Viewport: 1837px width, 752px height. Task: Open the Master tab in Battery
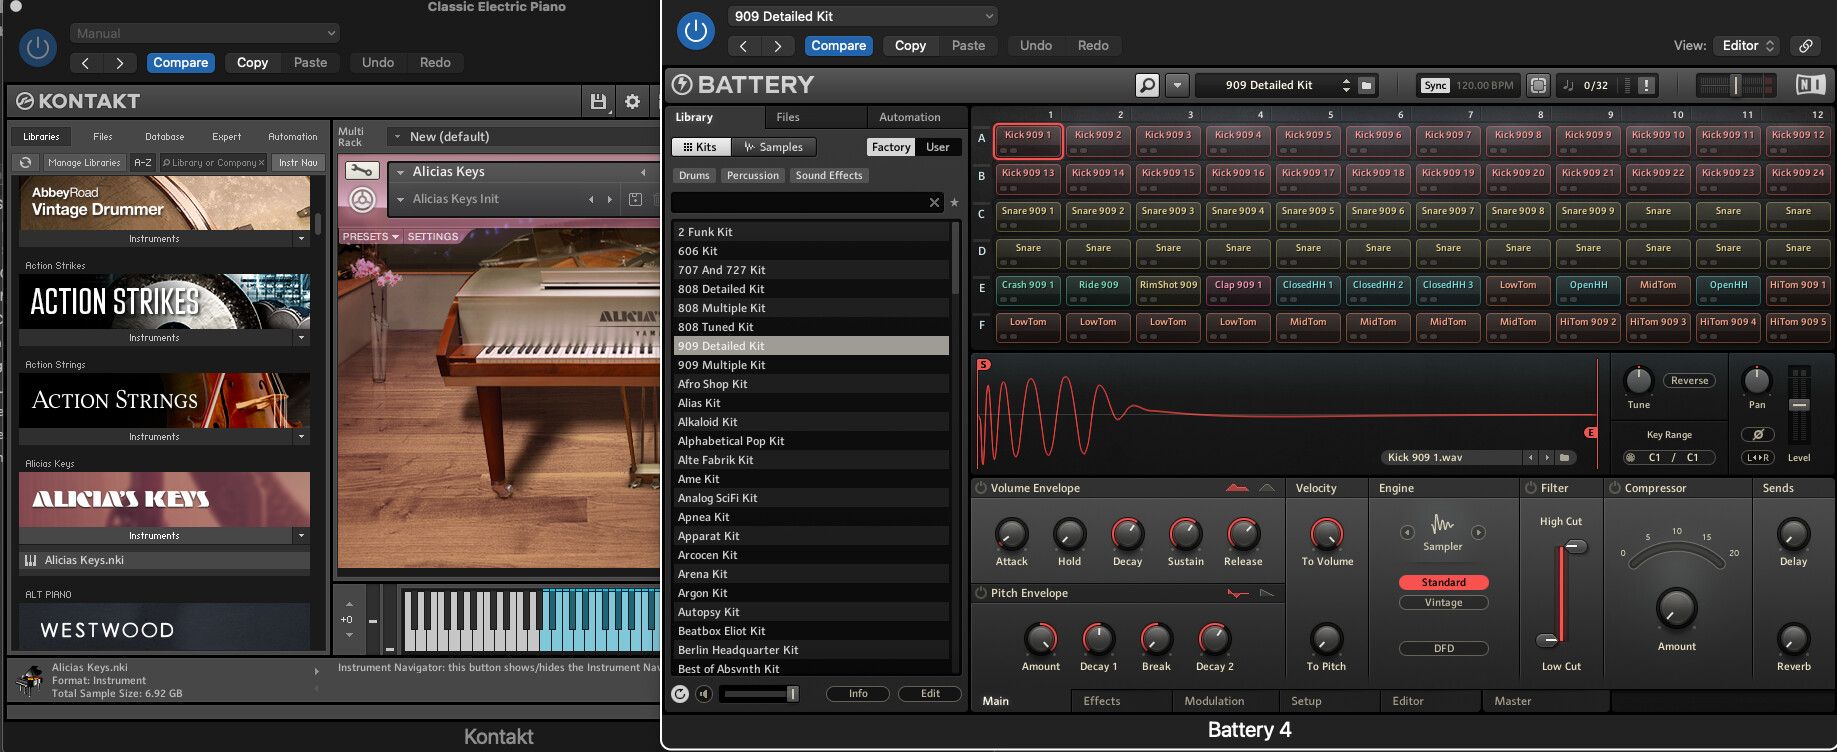[1512, 701]
